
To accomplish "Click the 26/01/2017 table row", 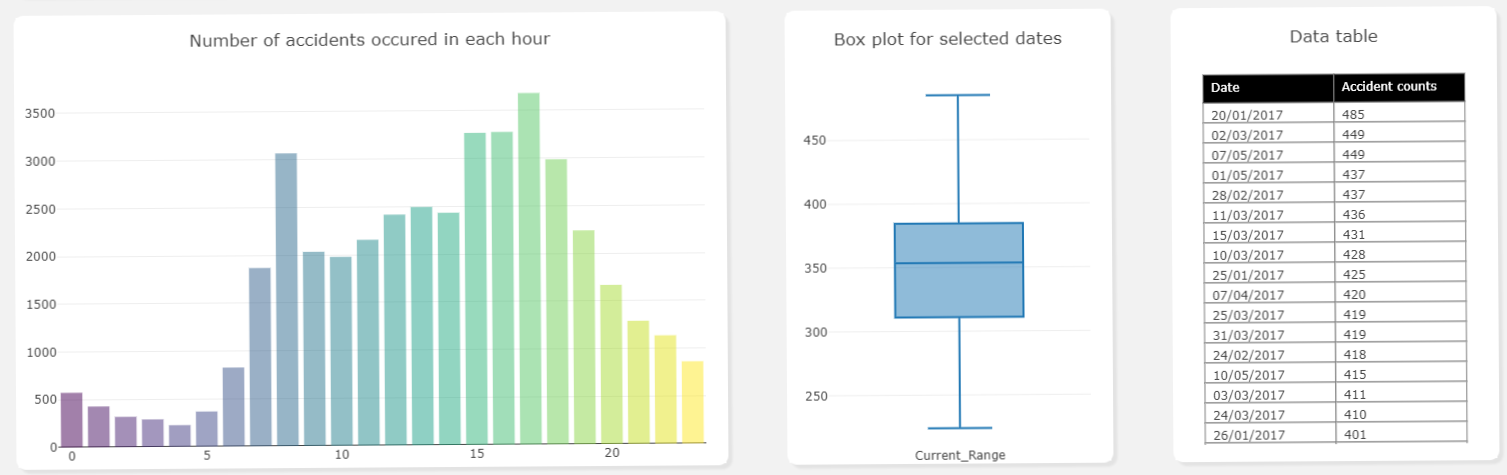I will 1334,433.
